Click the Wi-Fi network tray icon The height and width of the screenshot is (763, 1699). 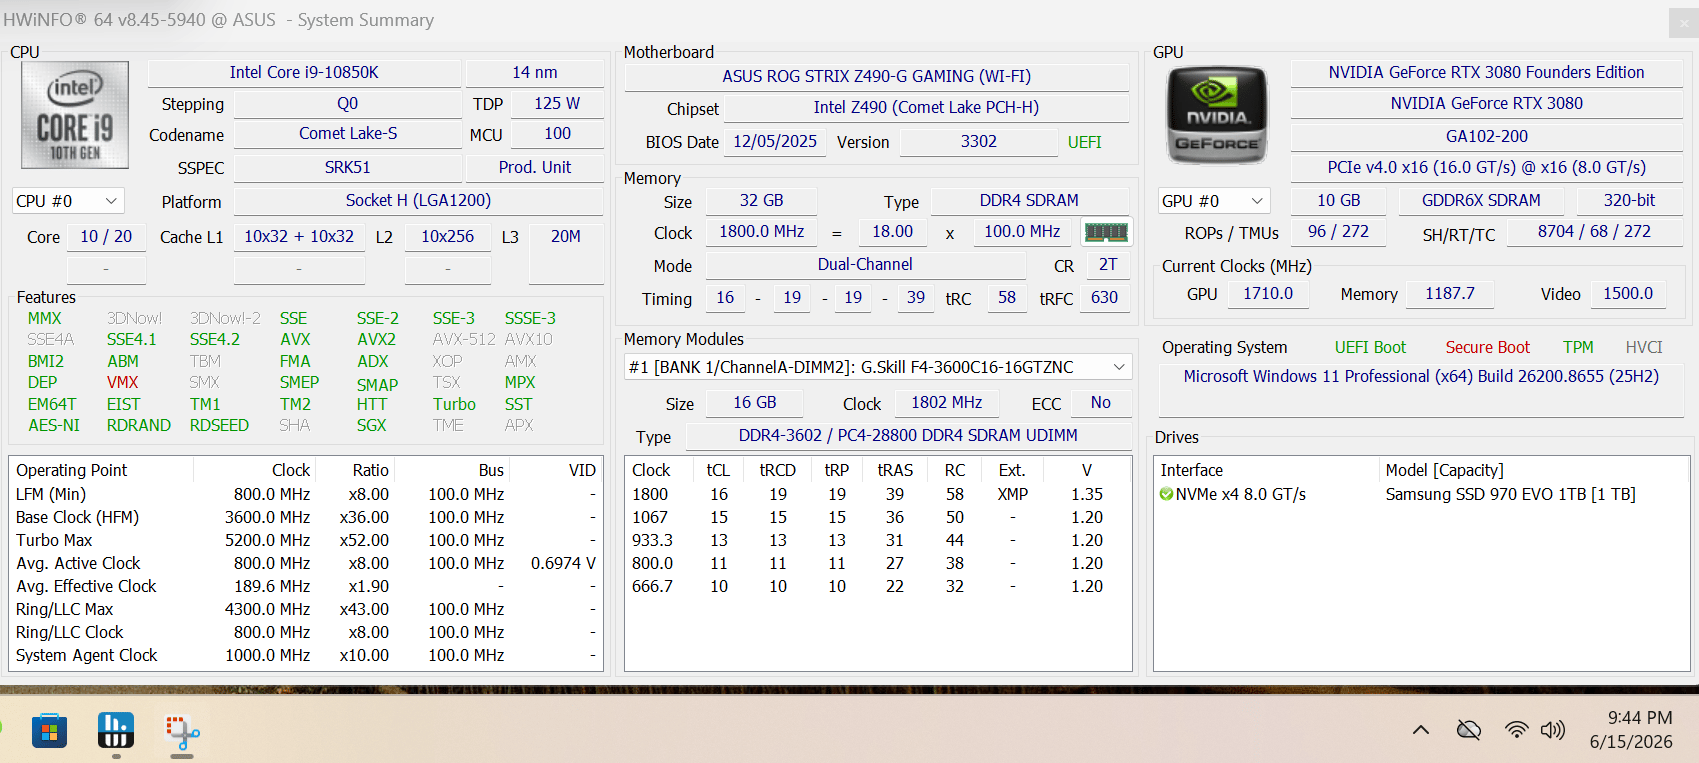(x=1517, y=730)
